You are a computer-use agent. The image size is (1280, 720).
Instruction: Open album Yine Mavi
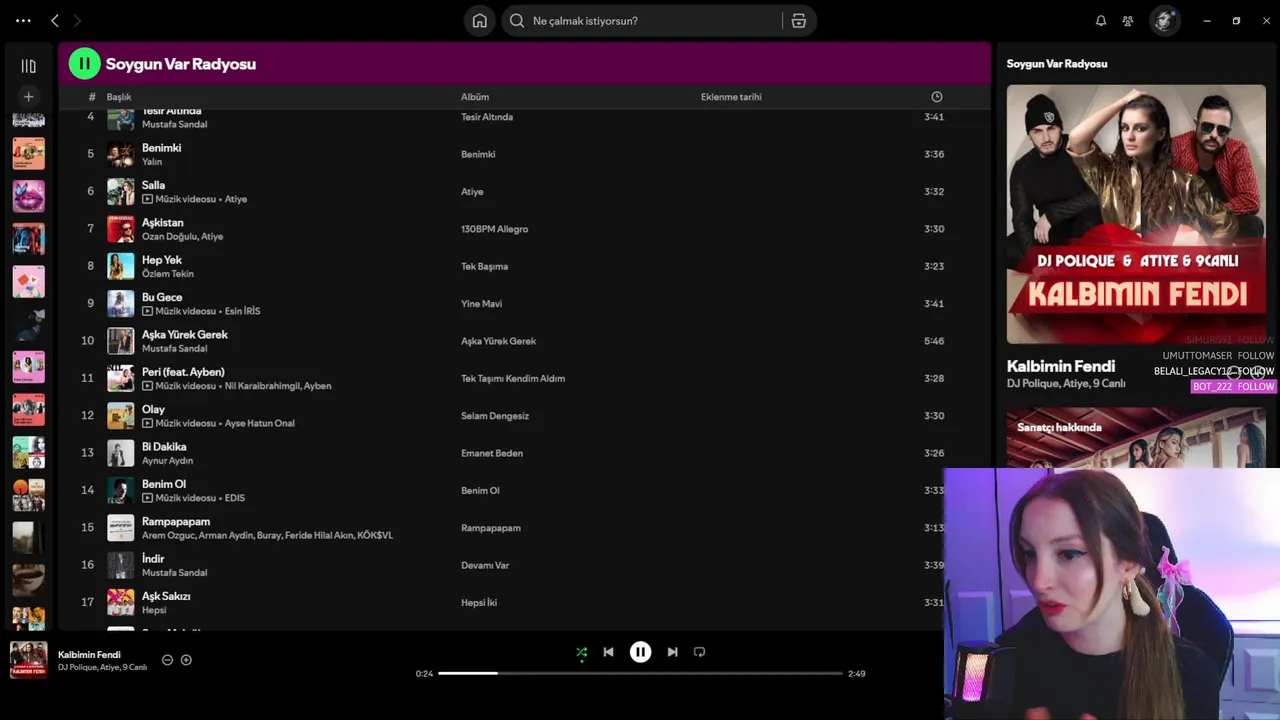click(481, 304)
